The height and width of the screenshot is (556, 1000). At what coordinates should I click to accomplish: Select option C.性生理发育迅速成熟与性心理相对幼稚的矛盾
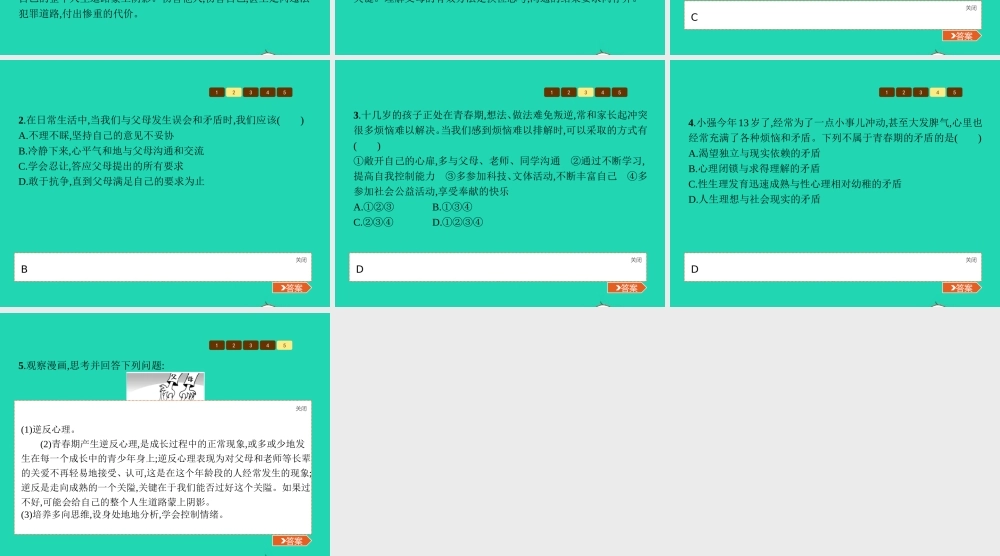pos(795,184)
